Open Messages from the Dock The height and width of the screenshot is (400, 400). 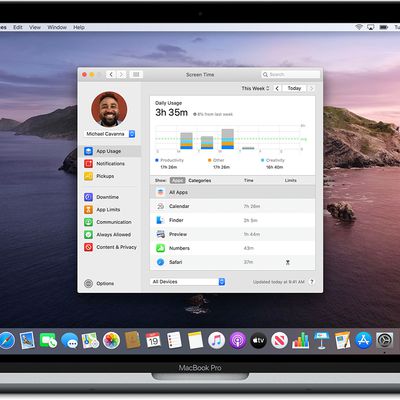(69, 341)
